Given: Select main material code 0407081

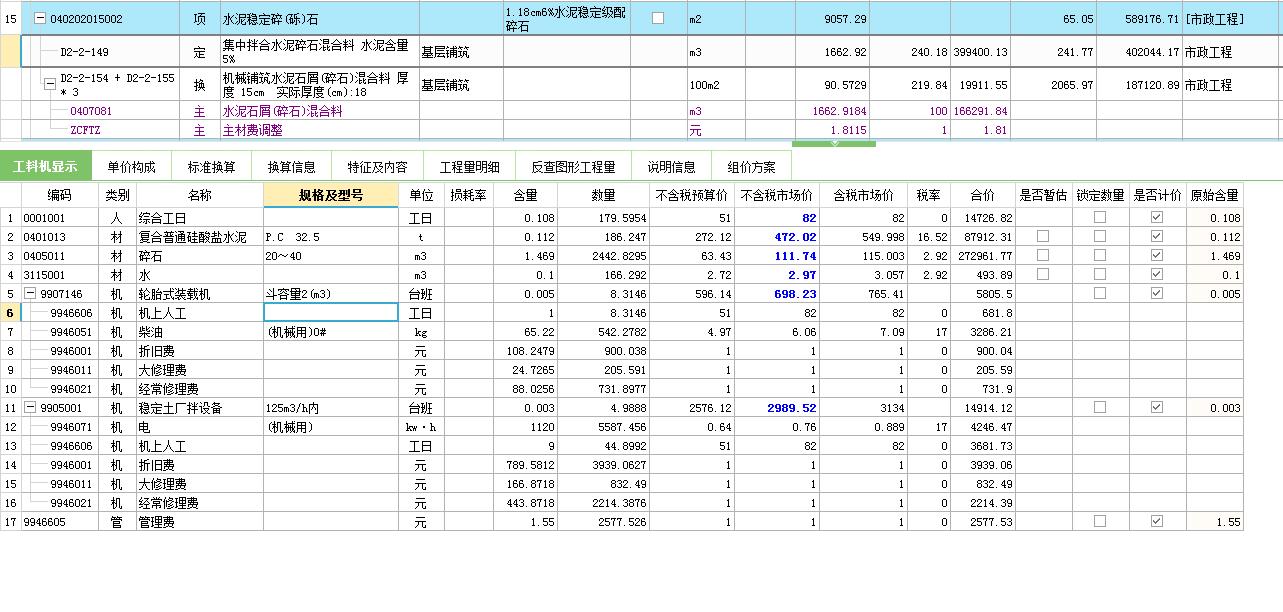Looking at the screenshot, I should point(91,111).
